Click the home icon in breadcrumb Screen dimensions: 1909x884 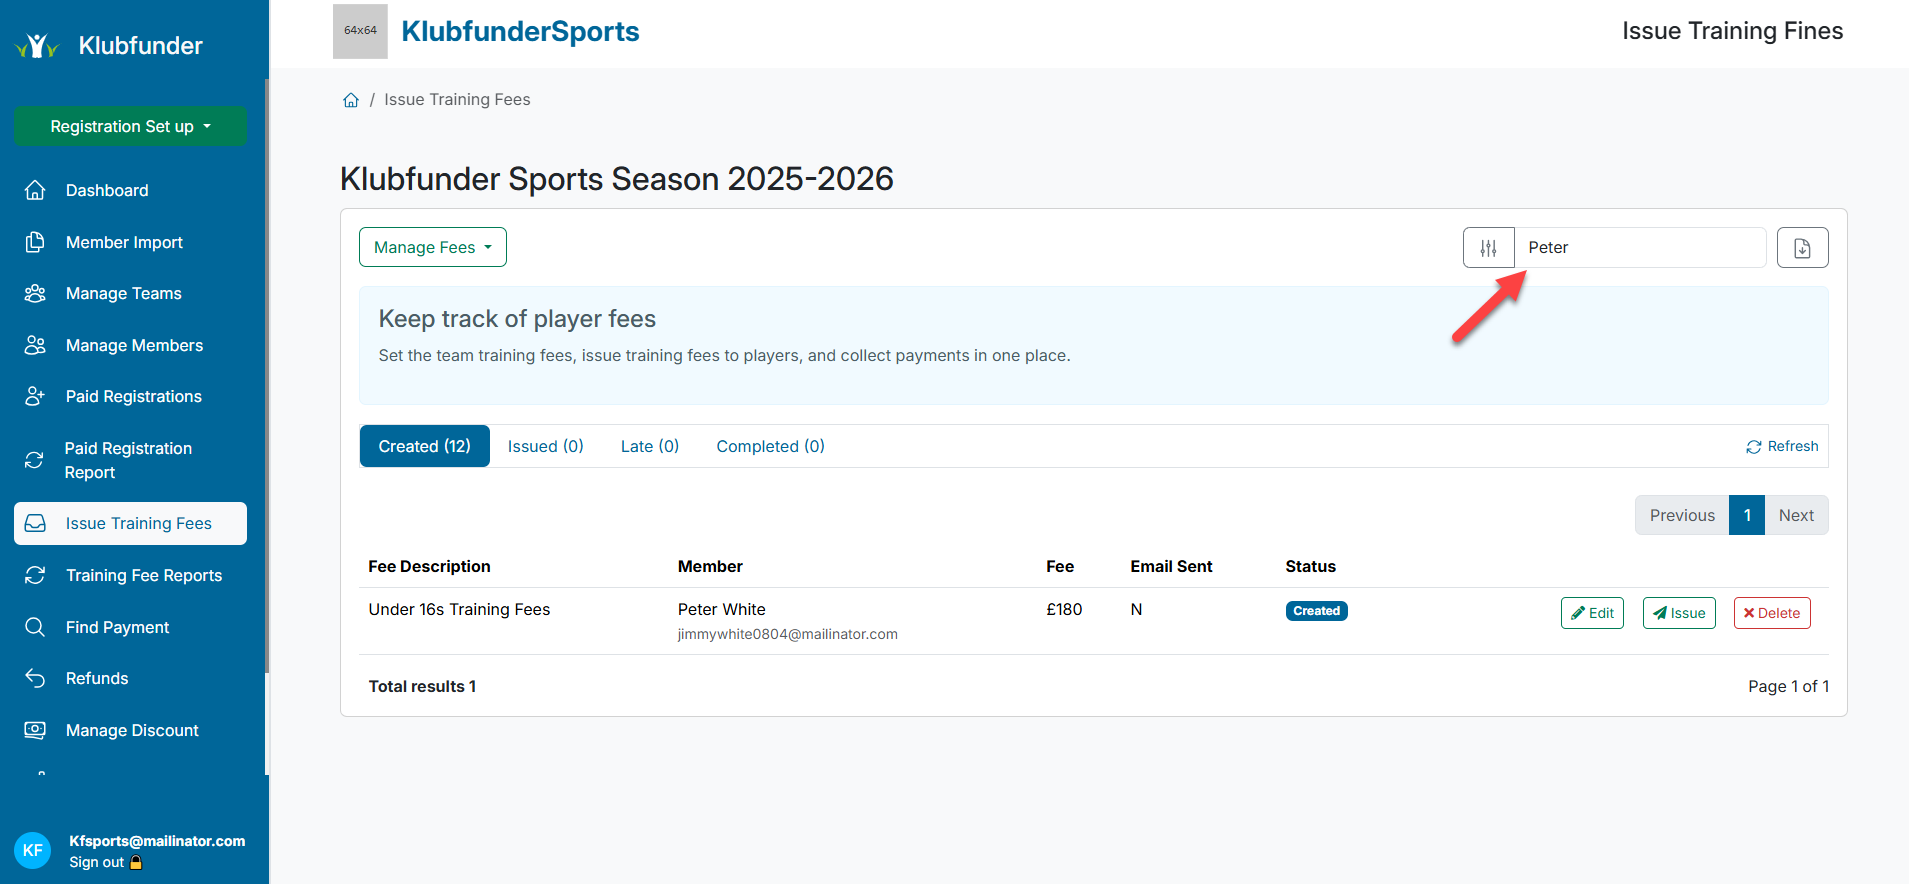[351, 100]
